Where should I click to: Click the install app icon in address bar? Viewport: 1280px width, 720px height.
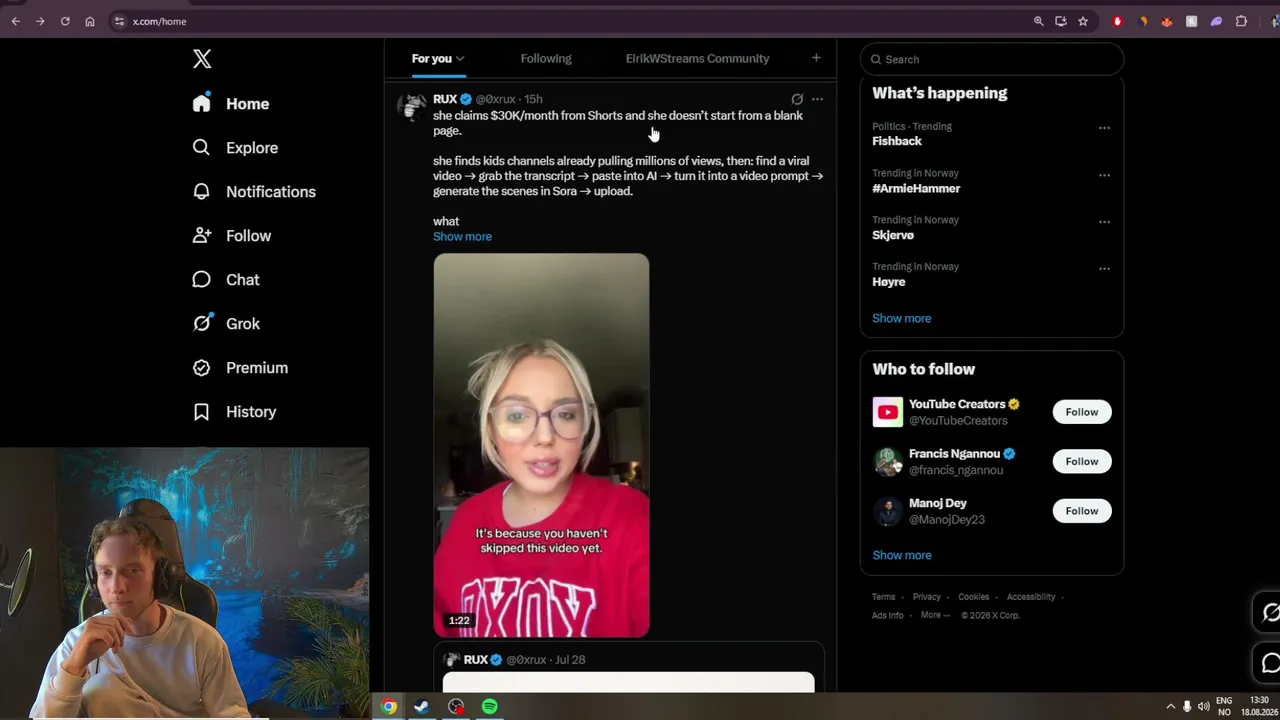click(x=1061, y=21)
